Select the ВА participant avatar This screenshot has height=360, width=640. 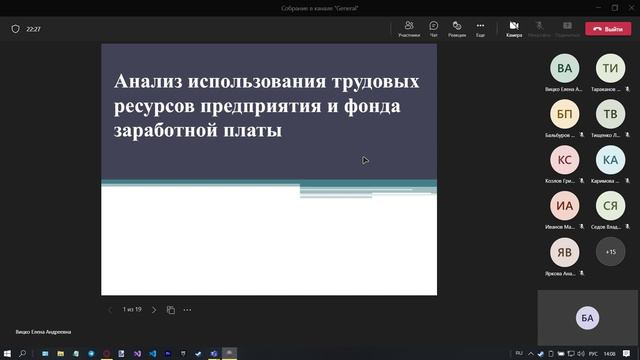click(564, 68)
